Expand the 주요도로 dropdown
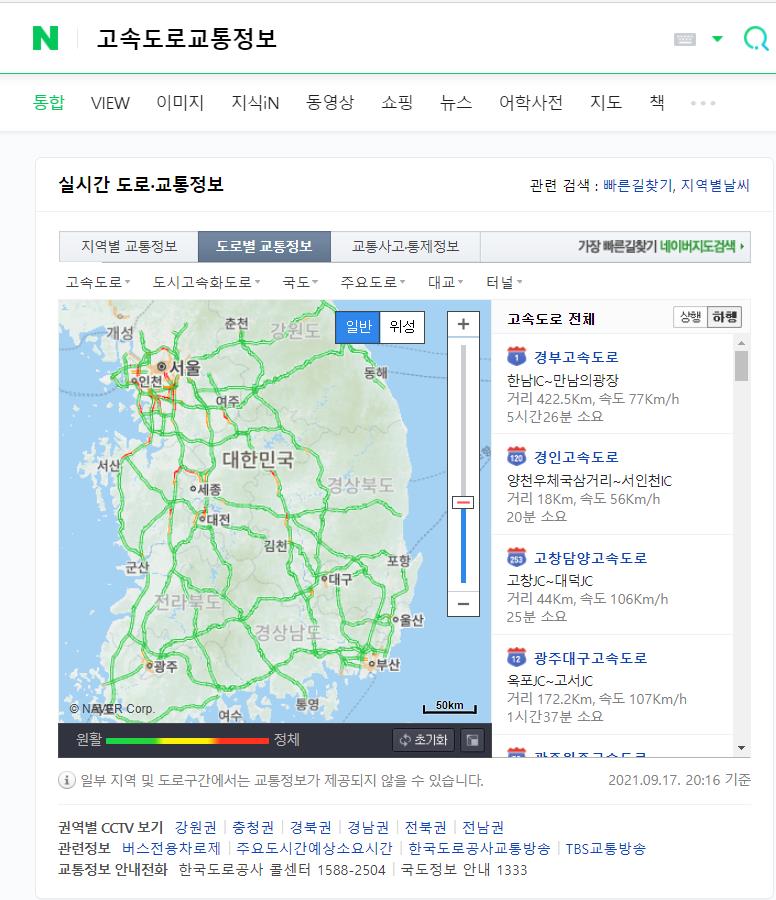 [x=373, y=282]
